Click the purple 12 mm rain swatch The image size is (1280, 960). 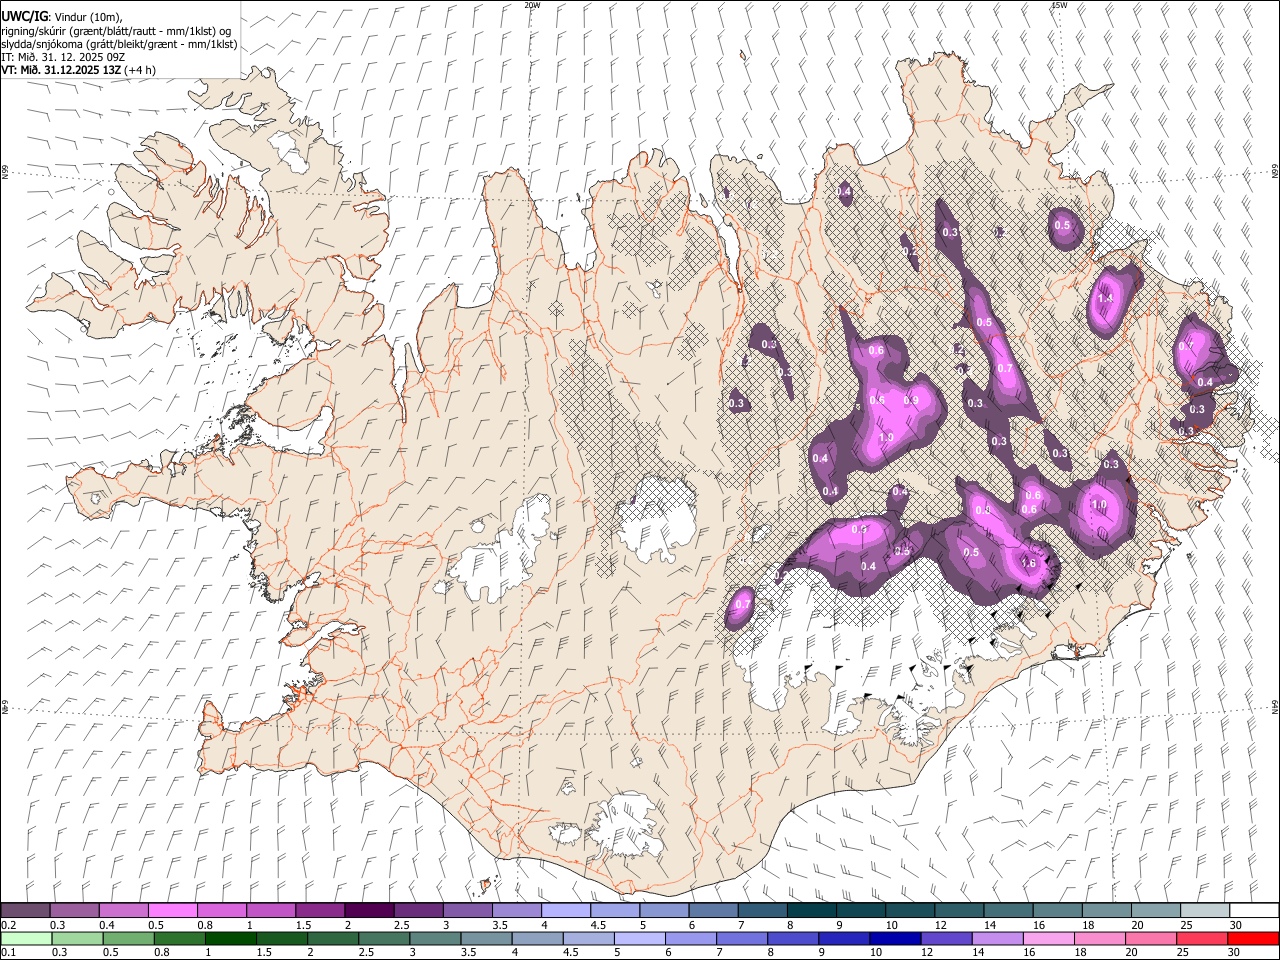[x=945, y=938]
